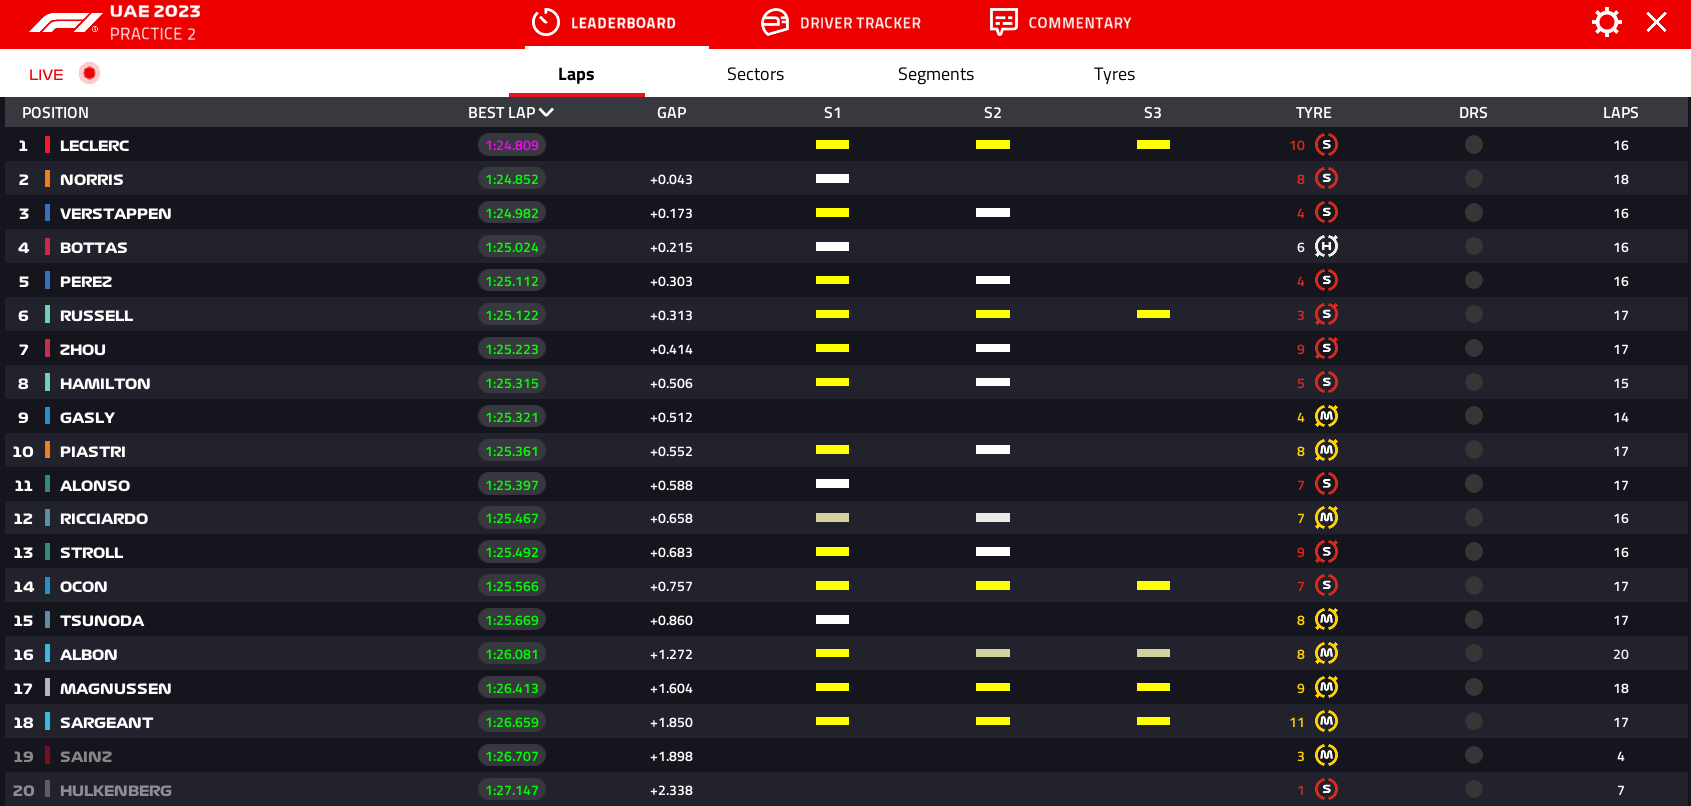Click Bottas's hard tyre icon
Image resolution: width=1691 pixels, height=806 pixels.
[1326, 247]
